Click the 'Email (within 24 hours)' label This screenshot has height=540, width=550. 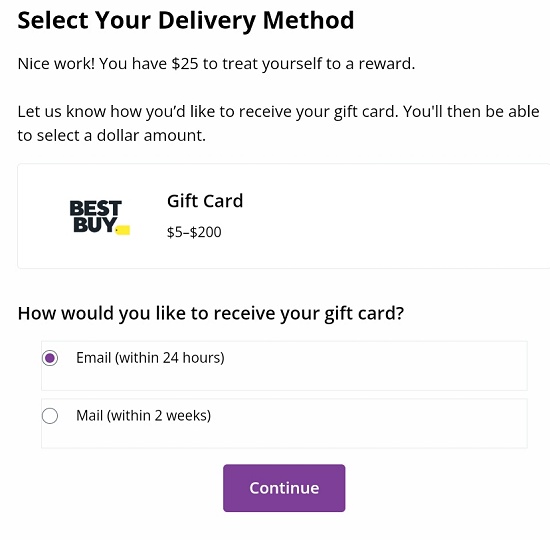coord(150,358)
